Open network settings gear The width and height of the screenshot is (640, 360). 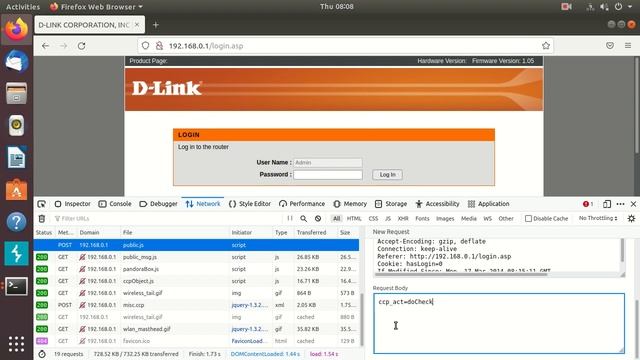pos(631,218)
